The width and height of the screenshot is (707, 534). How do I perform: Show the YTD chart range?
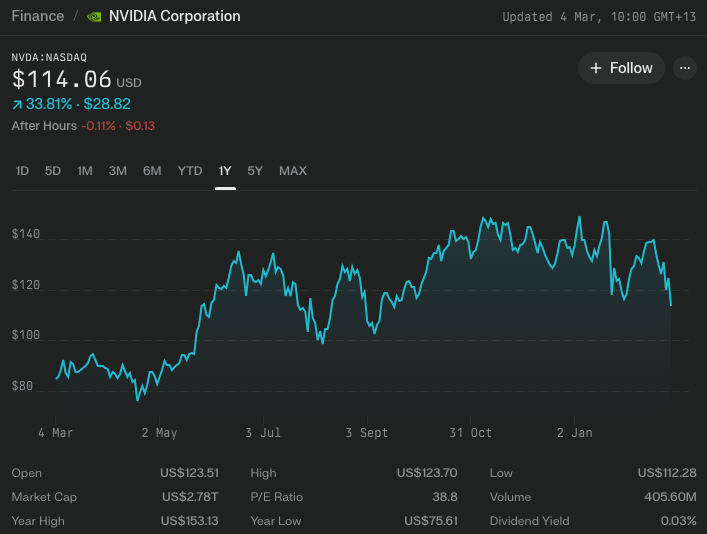[190, 171]
